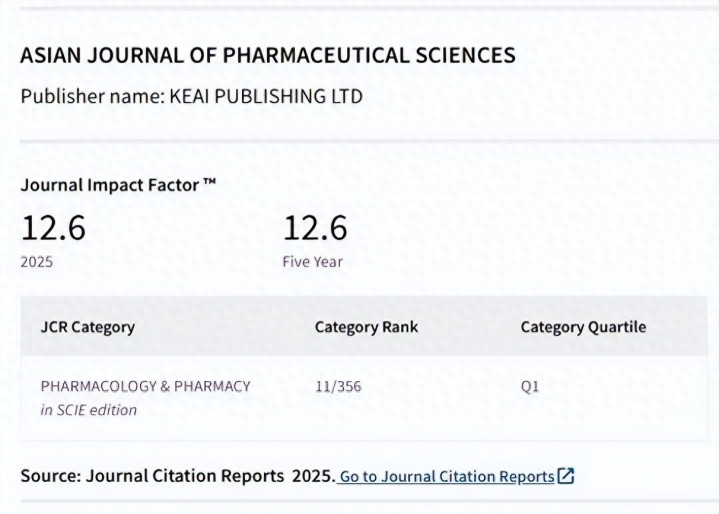The image size is (719, 514).
Task: Click the Q1 quartile value
Action: click(x=530, y=387)
